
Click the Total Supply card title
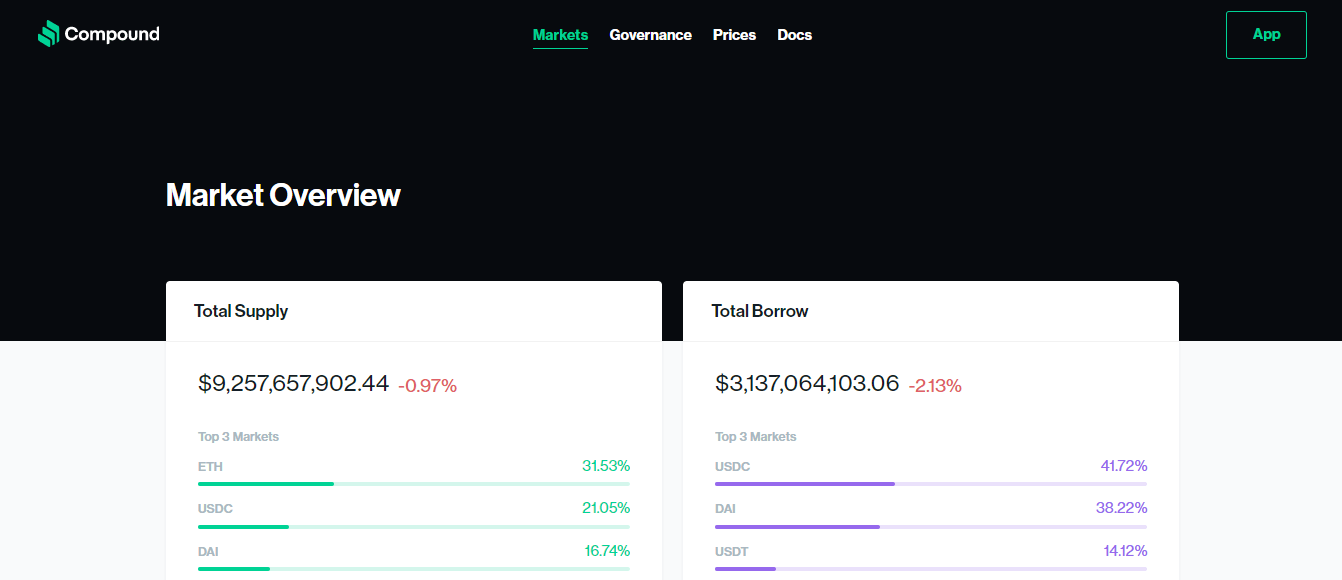[x=241, y=311]
